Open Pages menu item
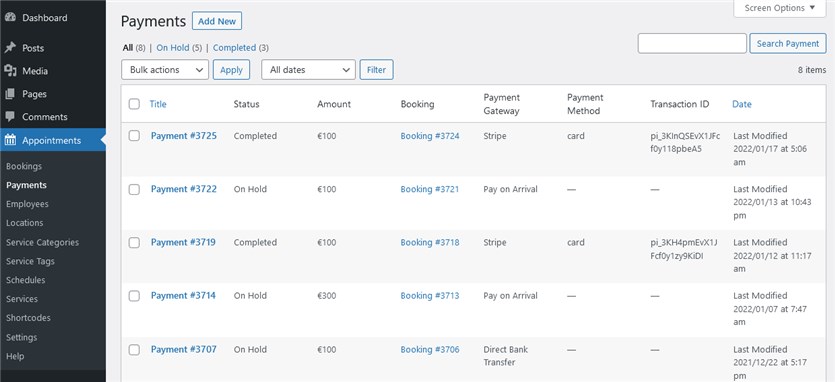835x382 pixels. [34, 94]
